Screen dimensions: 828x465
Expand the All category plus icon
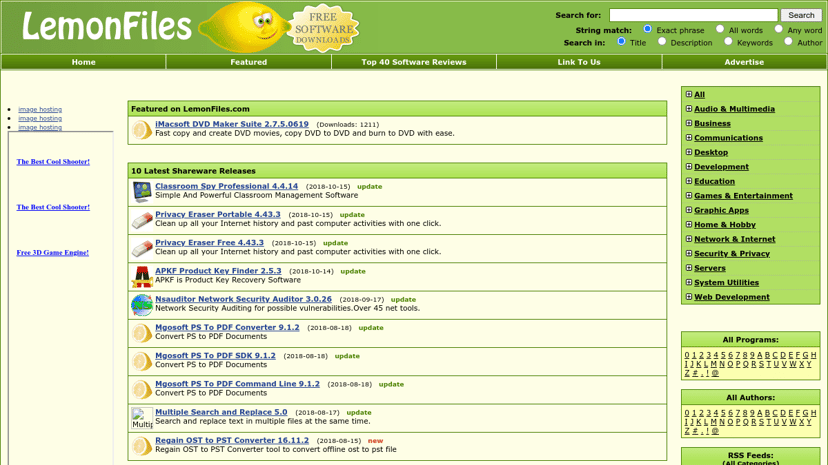[689, 94]
